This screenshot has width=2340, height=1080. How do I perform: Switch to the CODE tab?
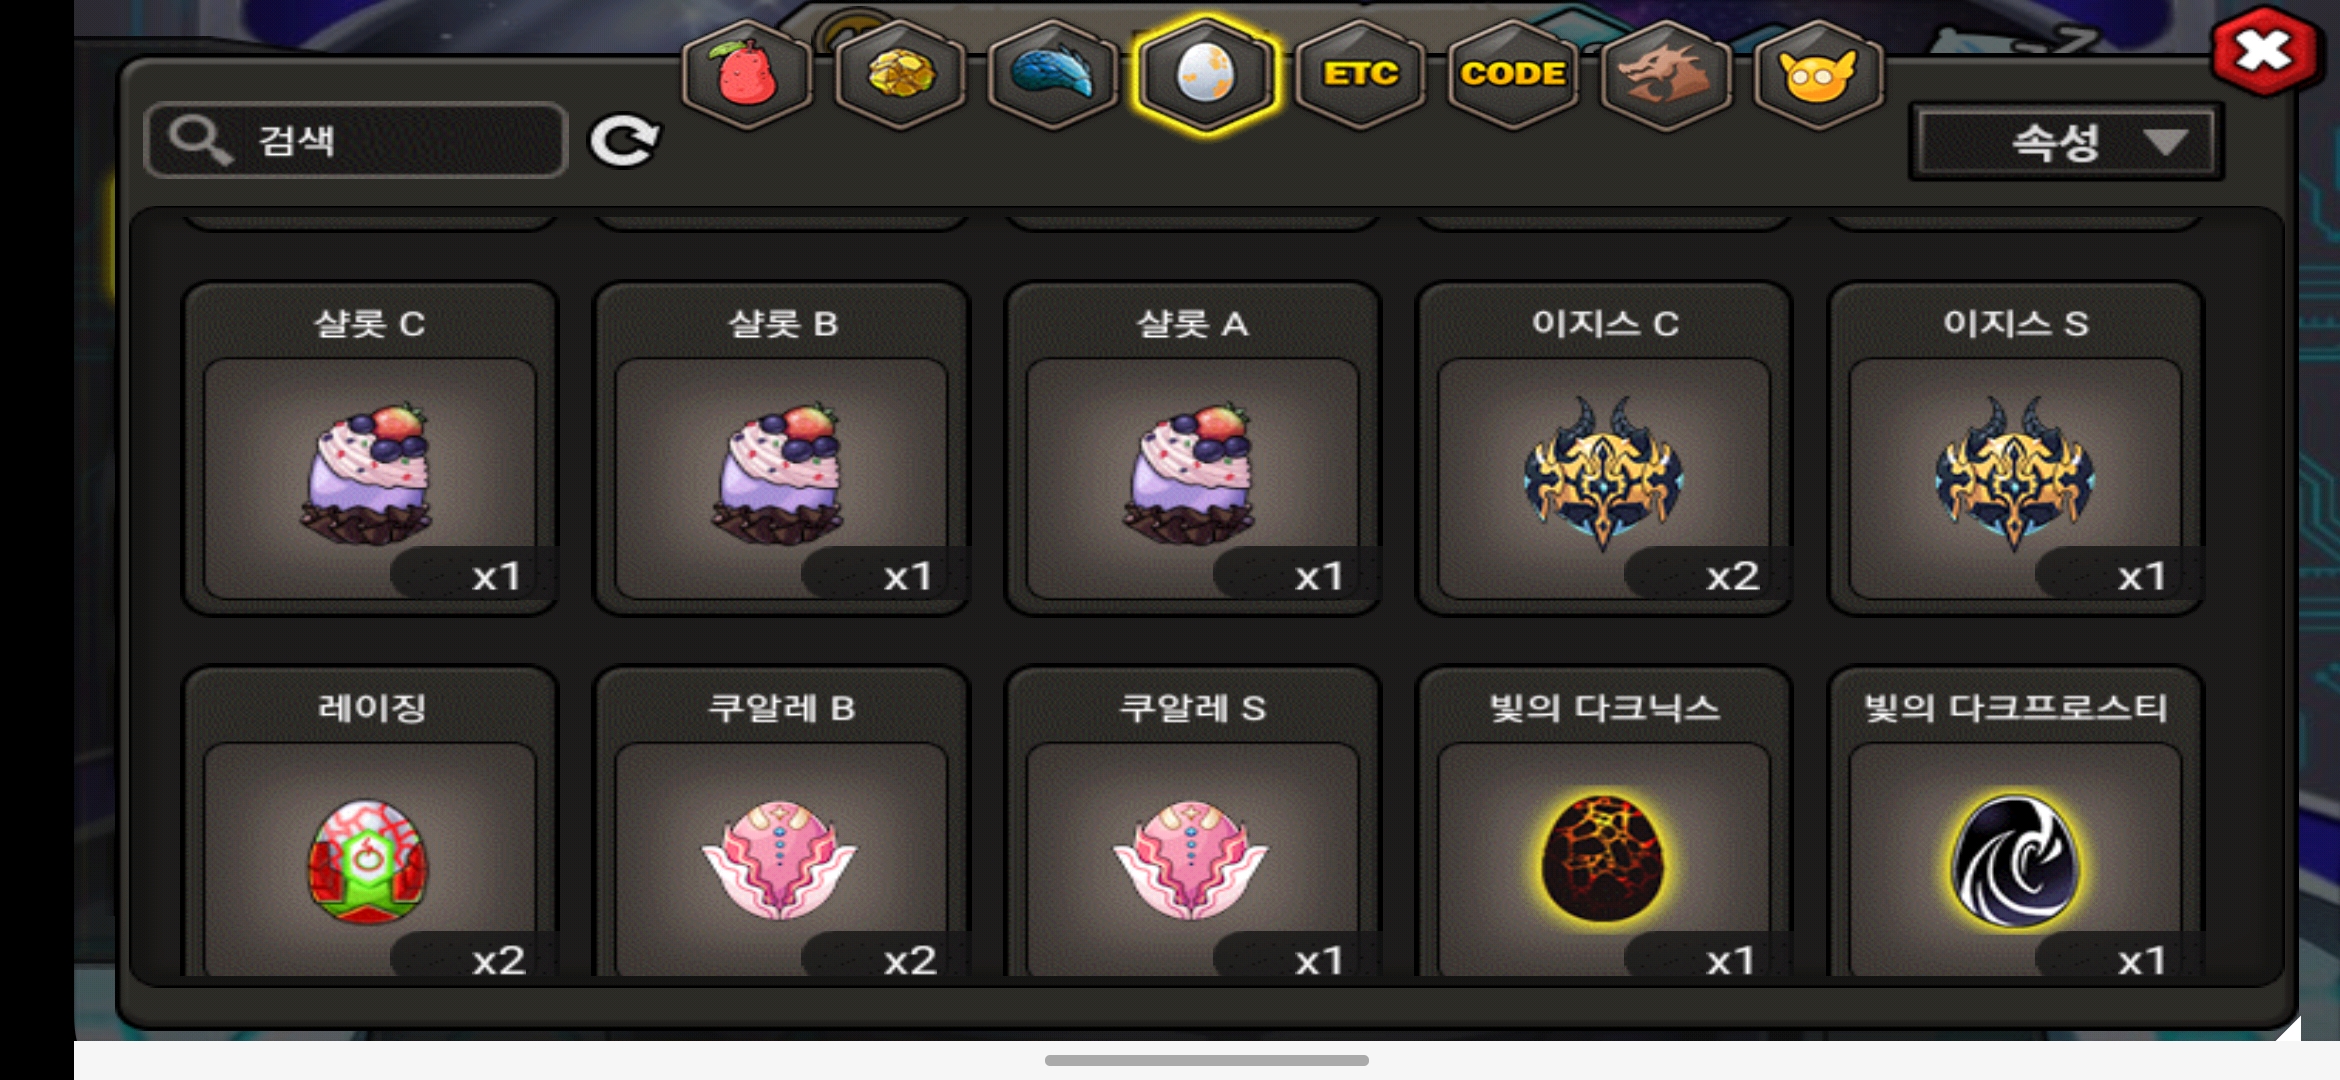click(x=1513, y=74)
